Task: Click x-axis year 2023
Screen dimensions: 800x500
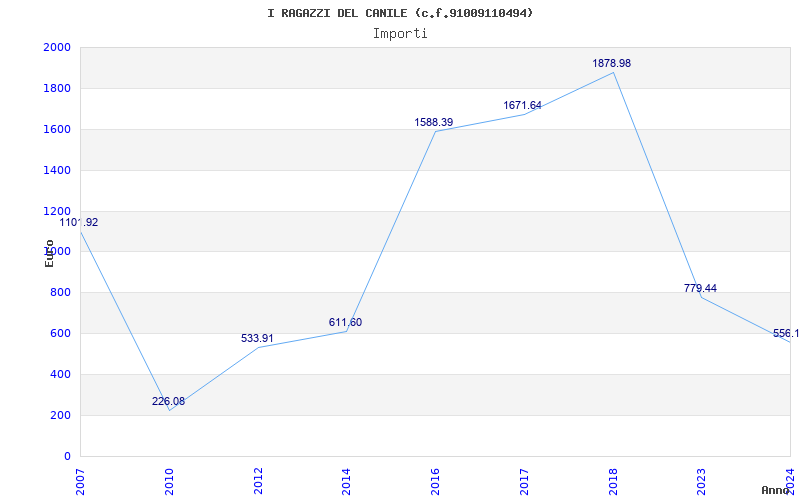Action: point(702,482)
